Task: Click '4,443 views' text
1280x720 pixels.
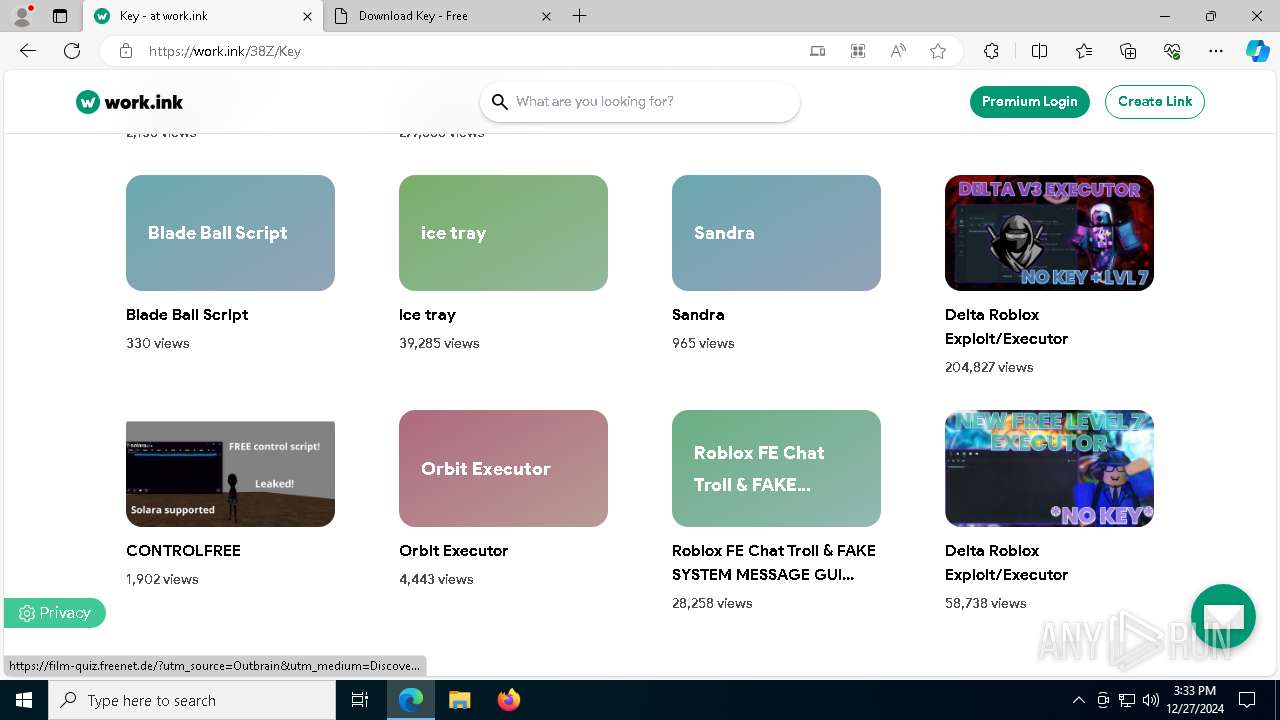Action: (436, 579)
